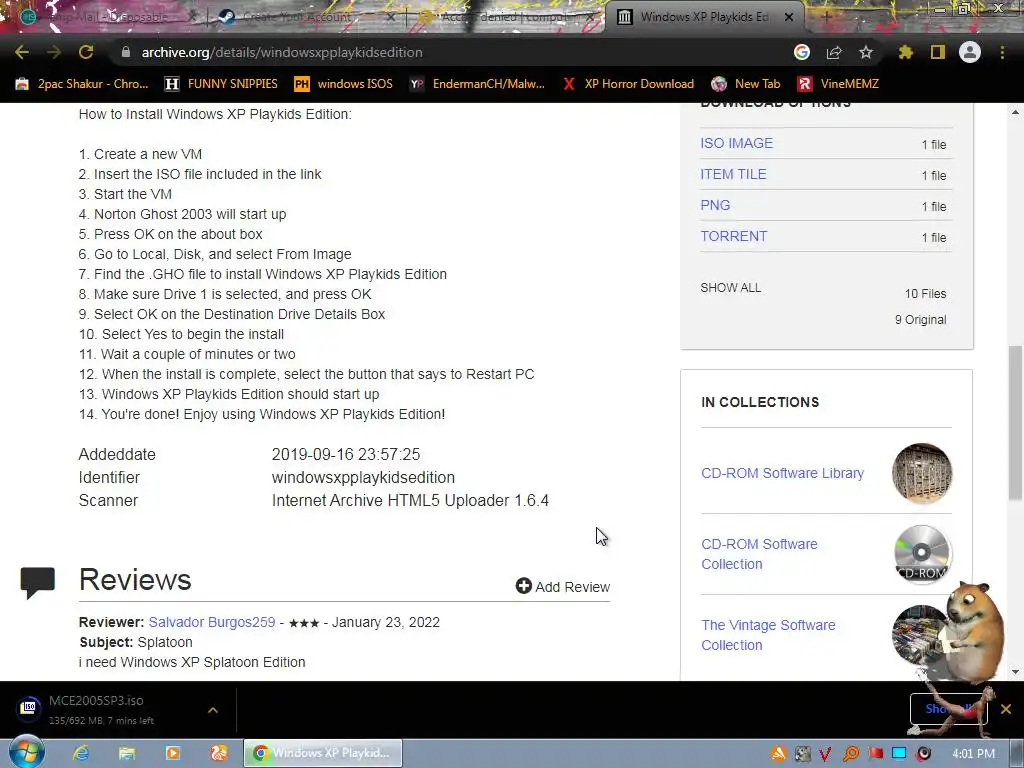The height and width of the screenshot is (768, 1024).
Task: Close the downloads bar
Action: (1006, 709)
